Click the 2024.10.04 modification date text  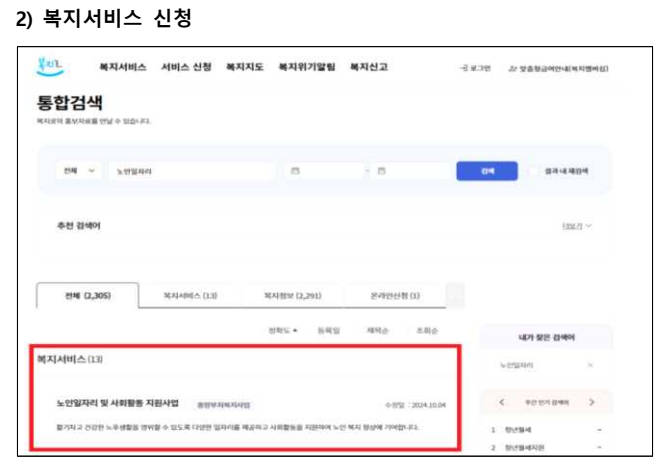tap(429, 405)
